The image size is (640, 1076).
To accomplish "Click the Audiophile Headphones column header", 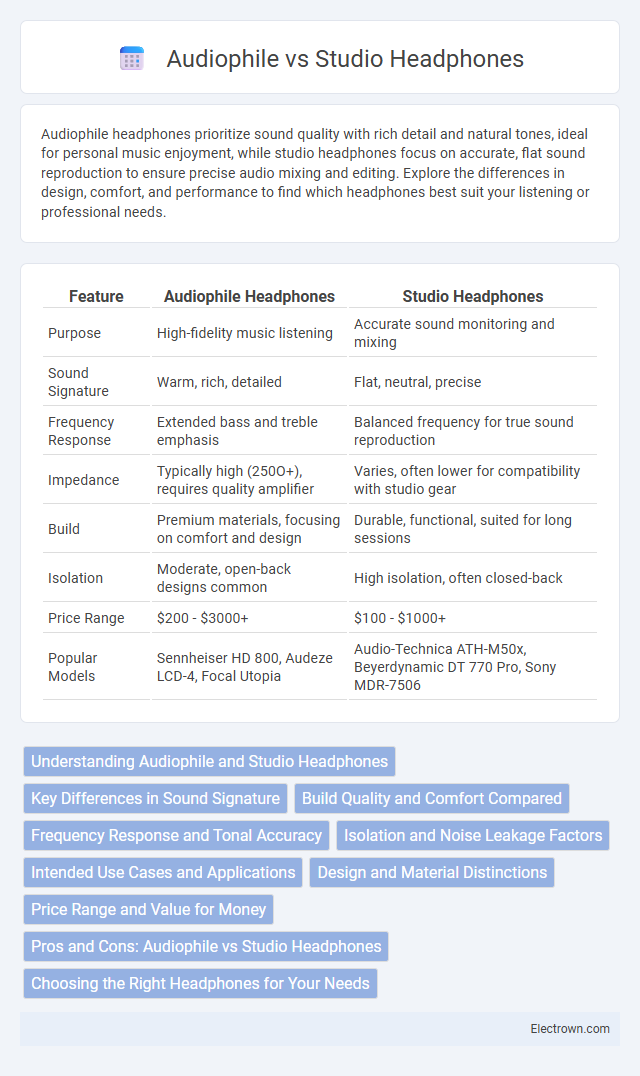I will (x=249, y=296).
